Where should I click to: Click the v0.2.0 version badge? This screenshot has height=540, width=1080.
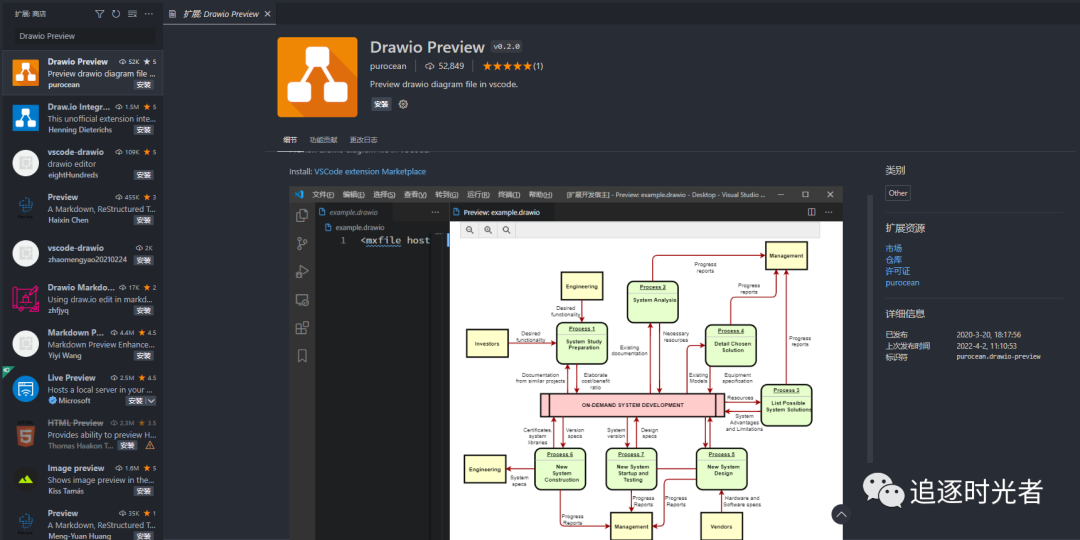tap(506, 47)
